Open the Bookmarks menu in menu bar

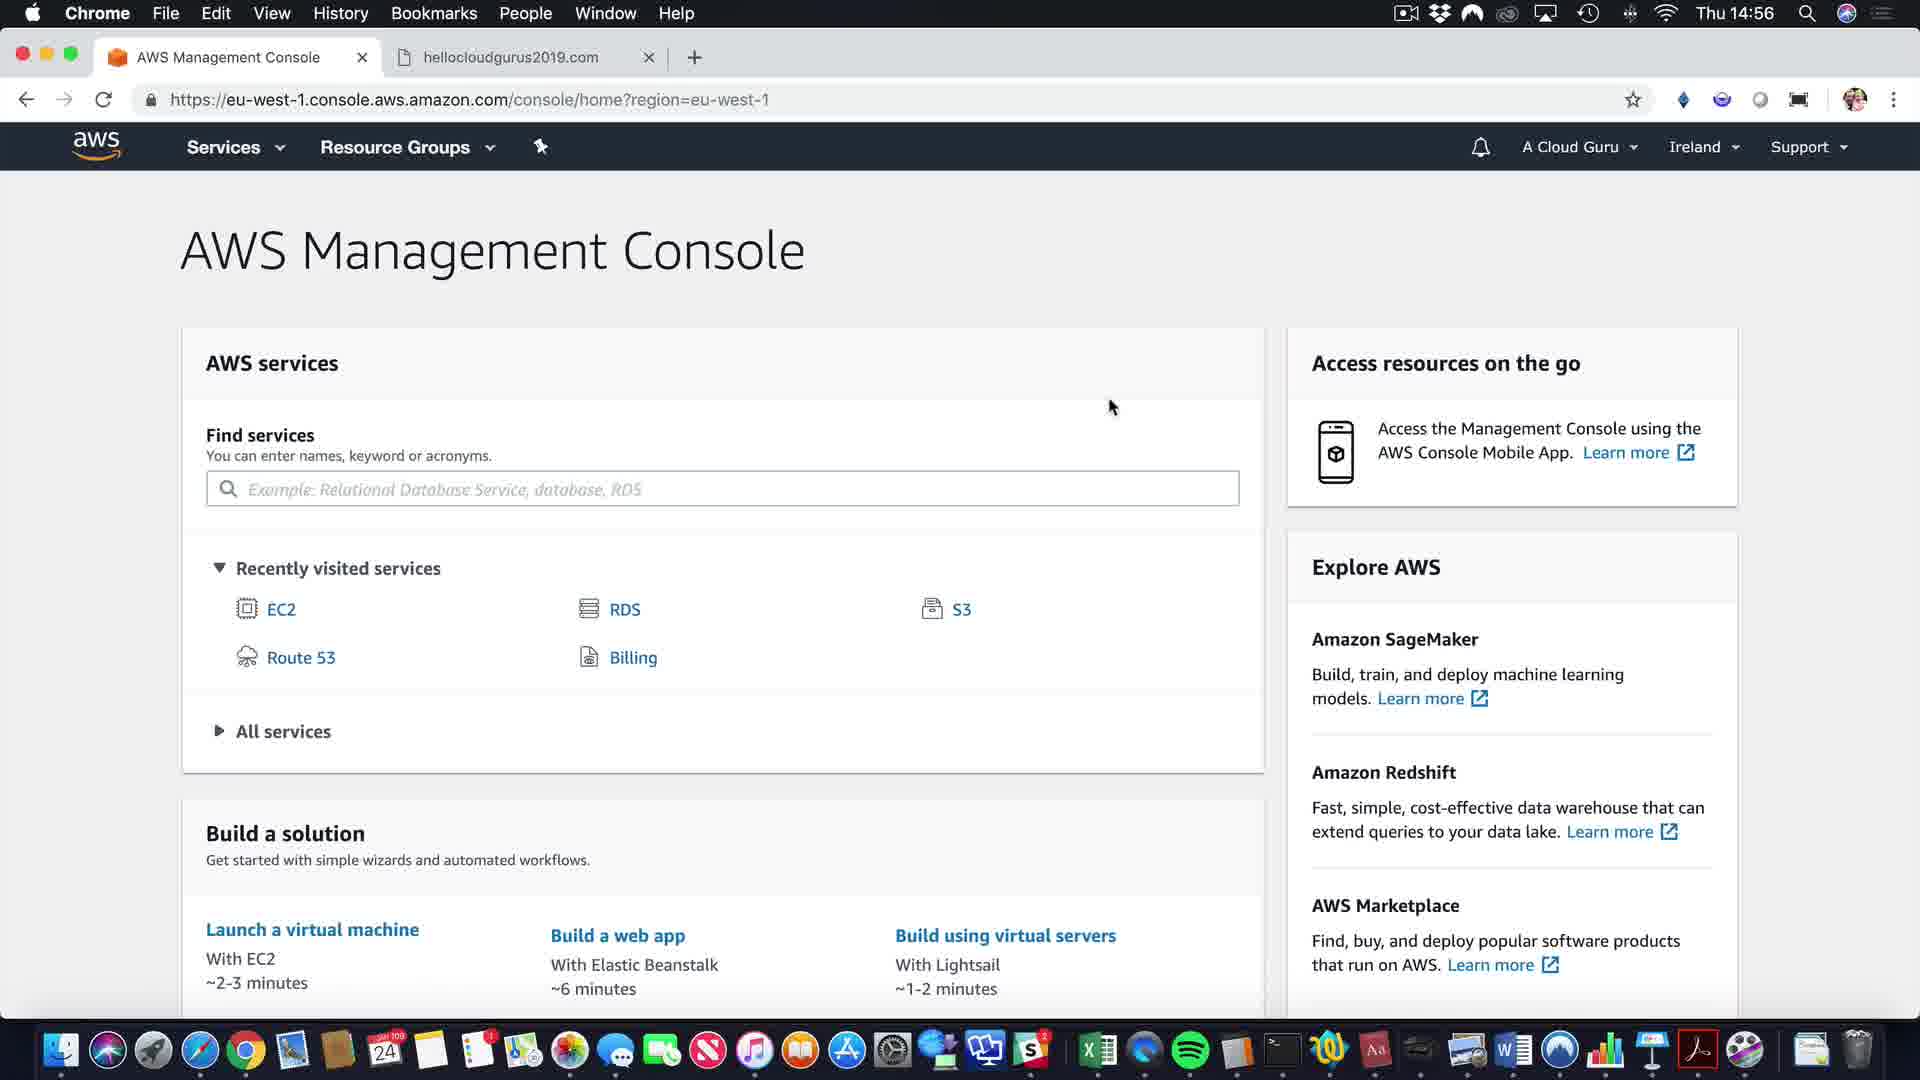[x=433, y=13]
